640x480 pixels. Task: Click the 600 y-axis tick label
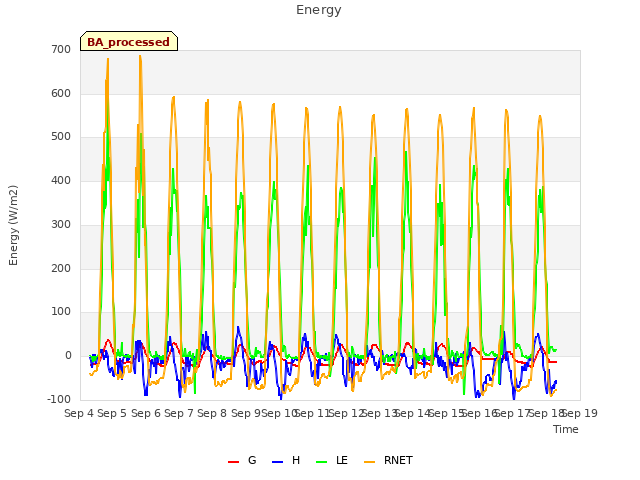point(61,93)
